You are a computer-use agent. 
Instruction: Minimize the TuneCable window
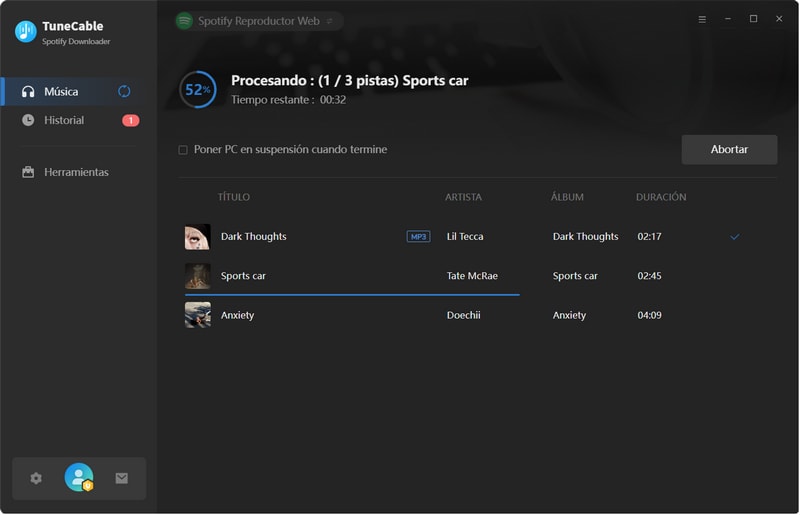[728, 19]
